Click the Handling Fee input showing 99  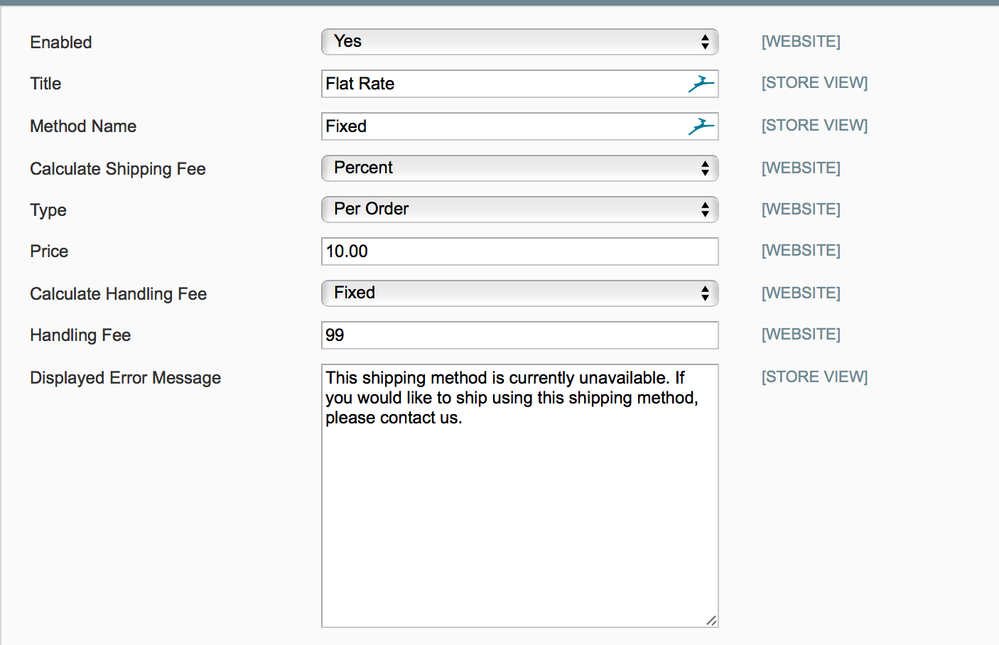click(519, 335)
